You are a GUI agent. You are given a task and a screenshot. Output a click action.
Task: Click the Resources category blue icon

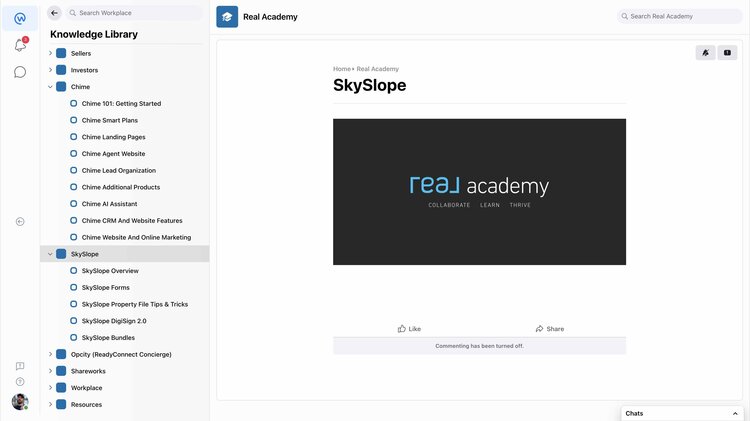[61, 405]
